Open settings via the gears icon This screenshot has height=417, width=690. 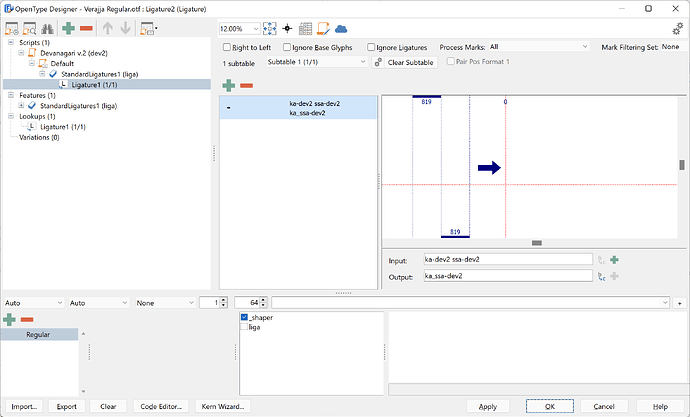click(x=677, y=29)
